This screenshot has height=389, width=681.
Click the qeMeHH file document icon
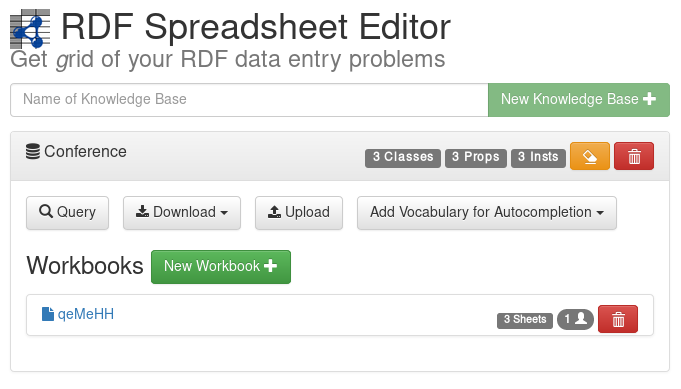(x=48, y=314)
